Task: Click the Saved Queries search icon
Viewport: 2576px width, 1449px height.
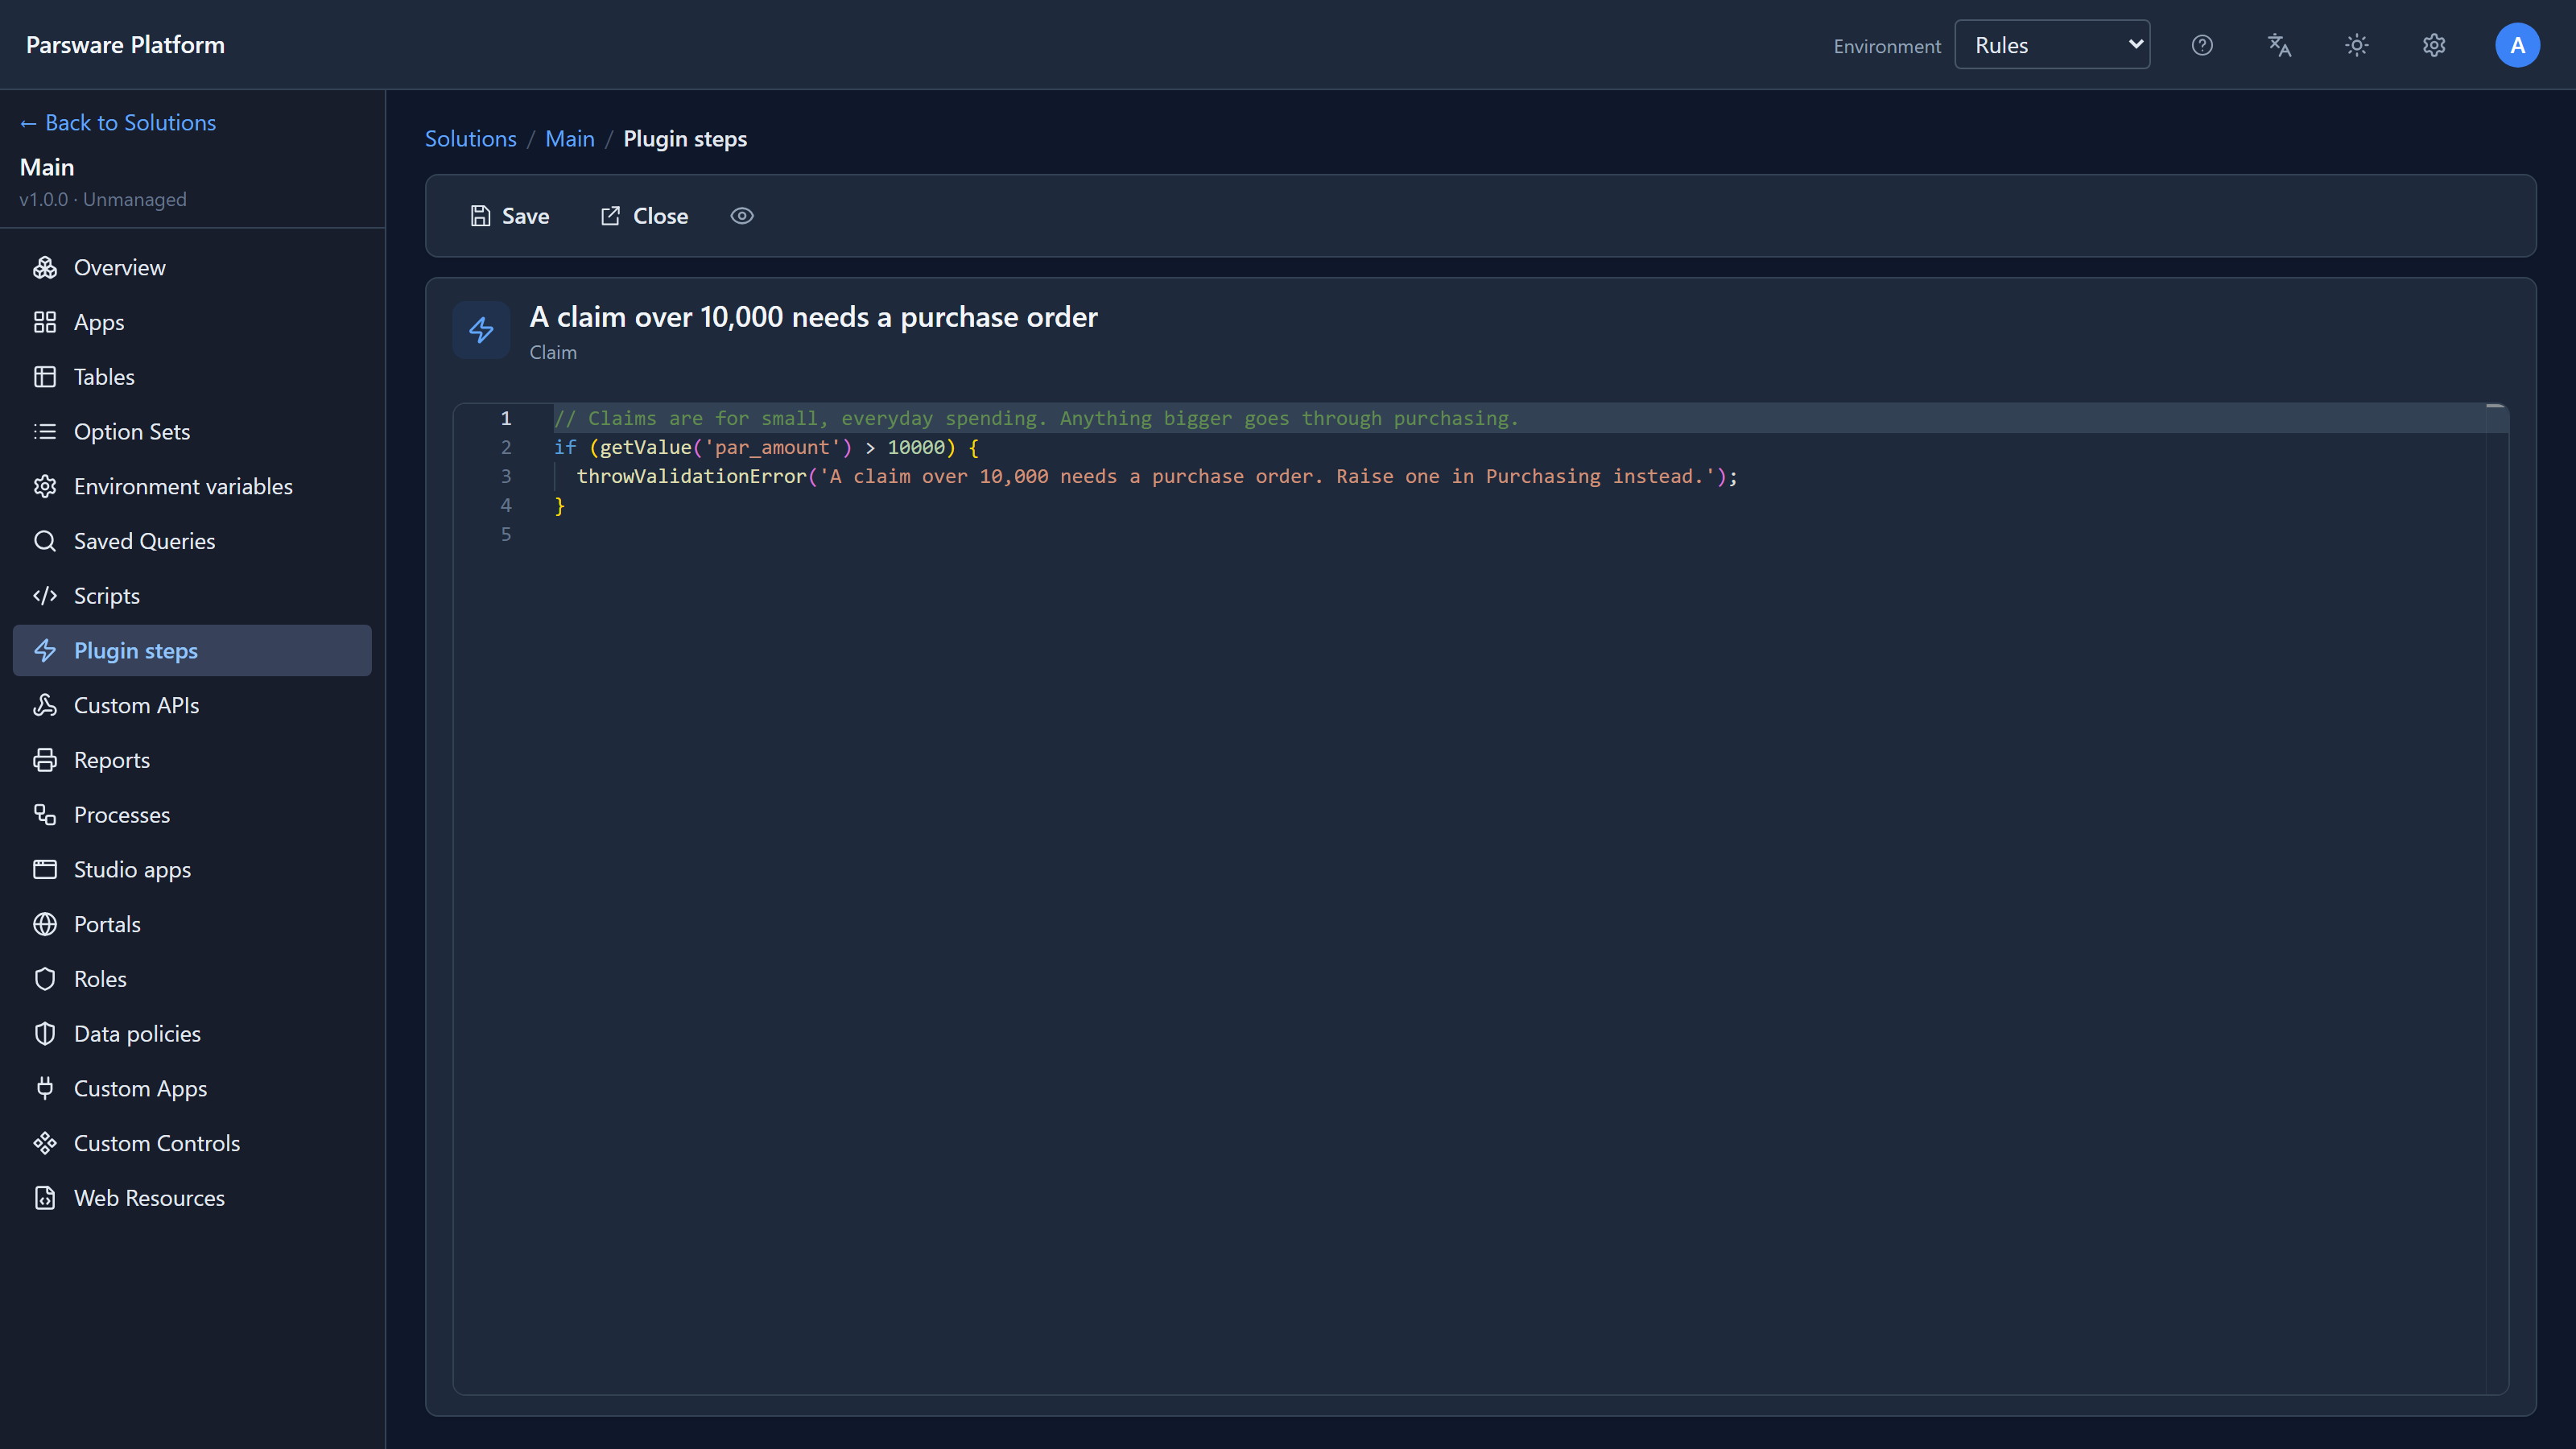Action: click(45, 541)
